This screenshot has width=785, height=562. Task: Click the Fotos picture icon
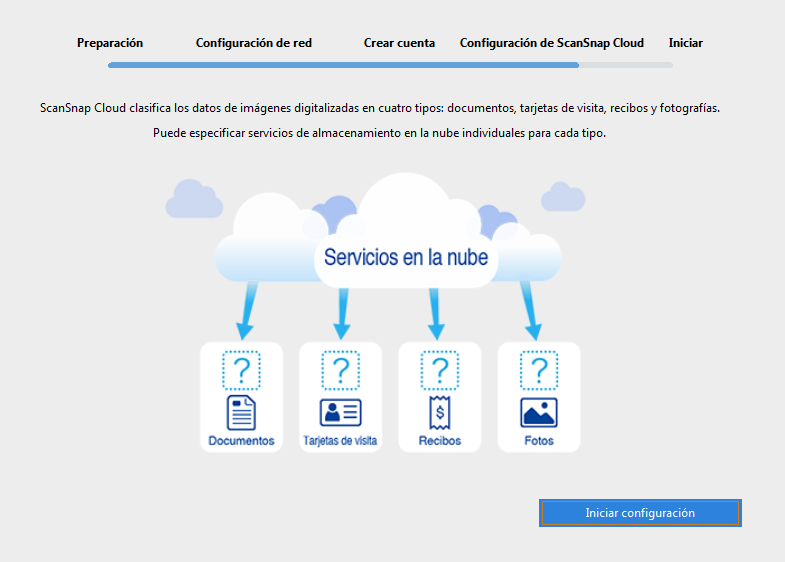[539, 412]
